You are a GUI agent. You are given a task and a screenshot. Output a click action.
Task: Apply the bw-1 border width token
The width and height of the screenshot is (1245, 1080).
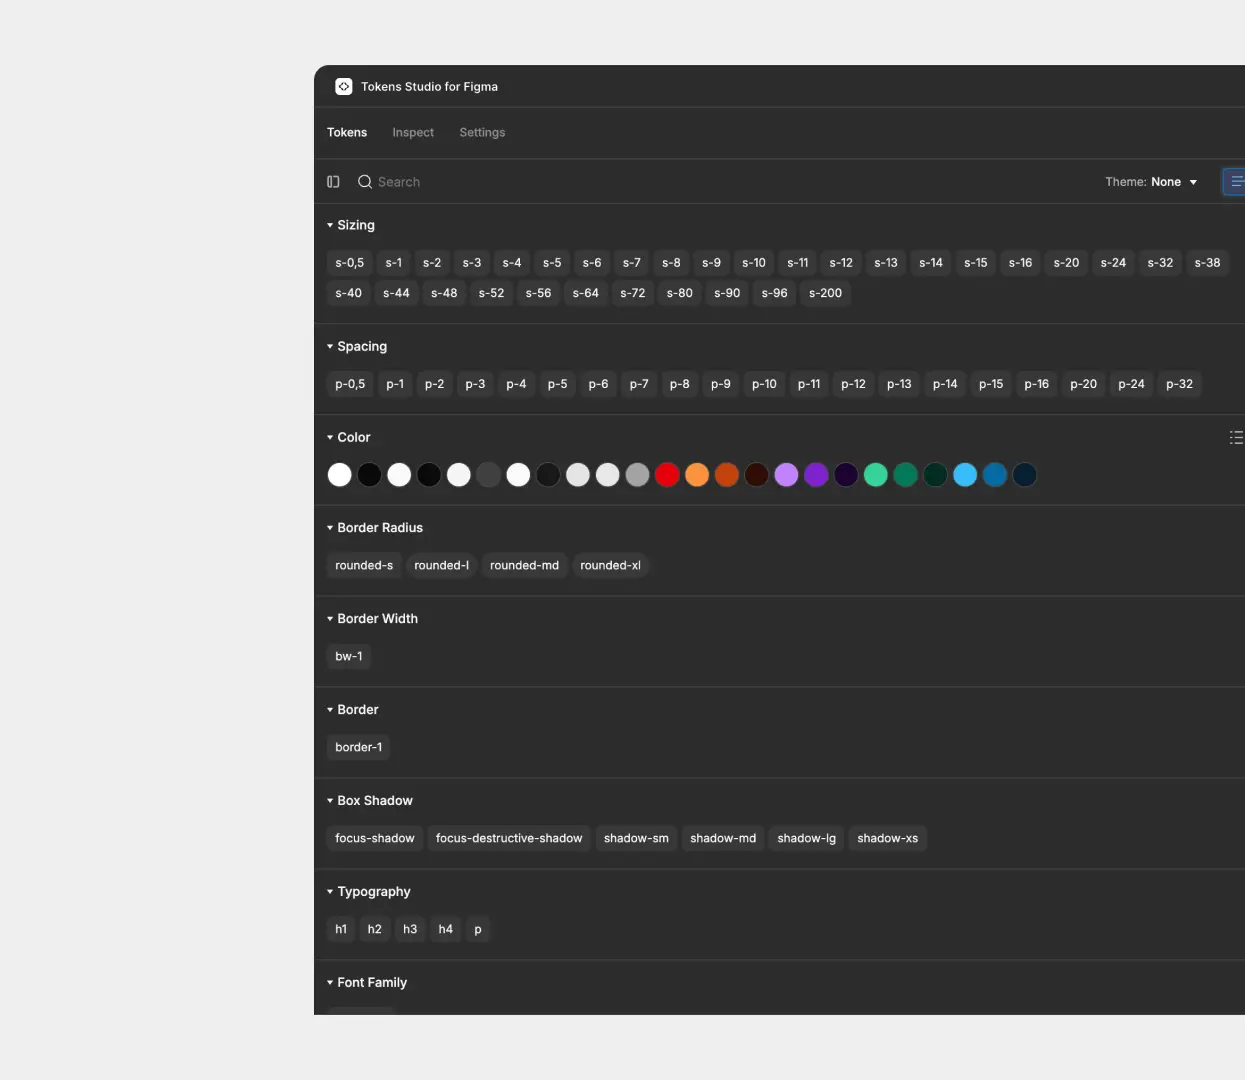tap(348, 656)
